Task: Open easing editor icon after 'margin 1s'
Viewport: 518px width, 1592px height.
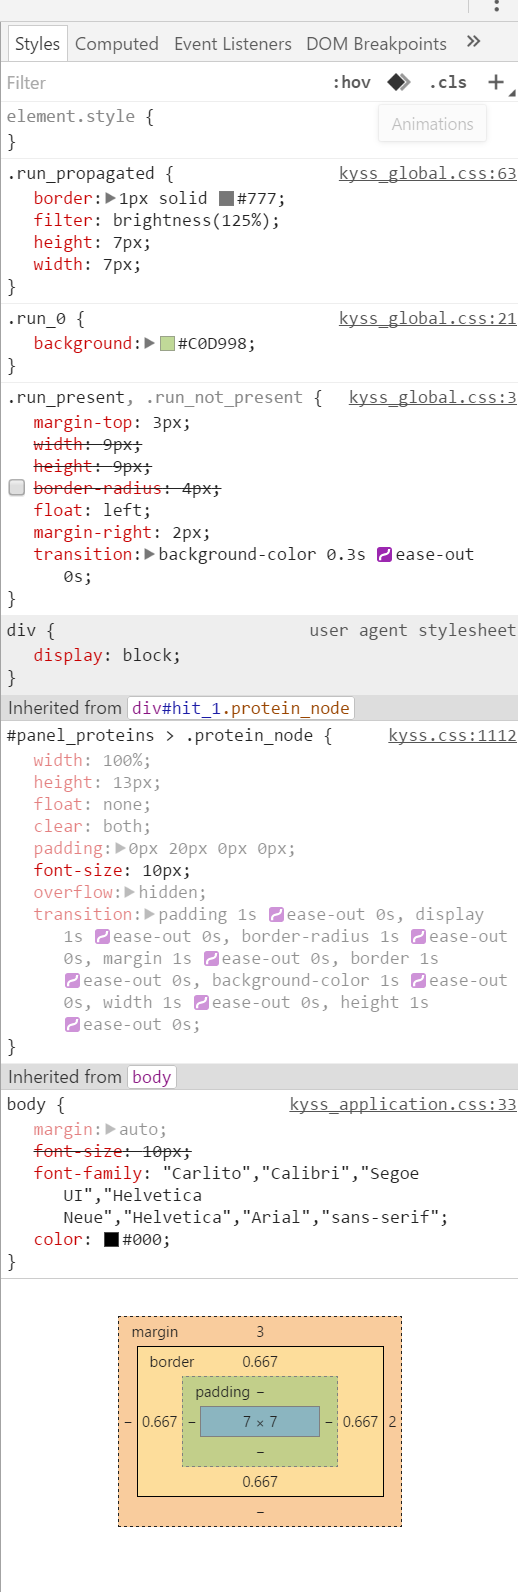Action: [x=211, y=959]
